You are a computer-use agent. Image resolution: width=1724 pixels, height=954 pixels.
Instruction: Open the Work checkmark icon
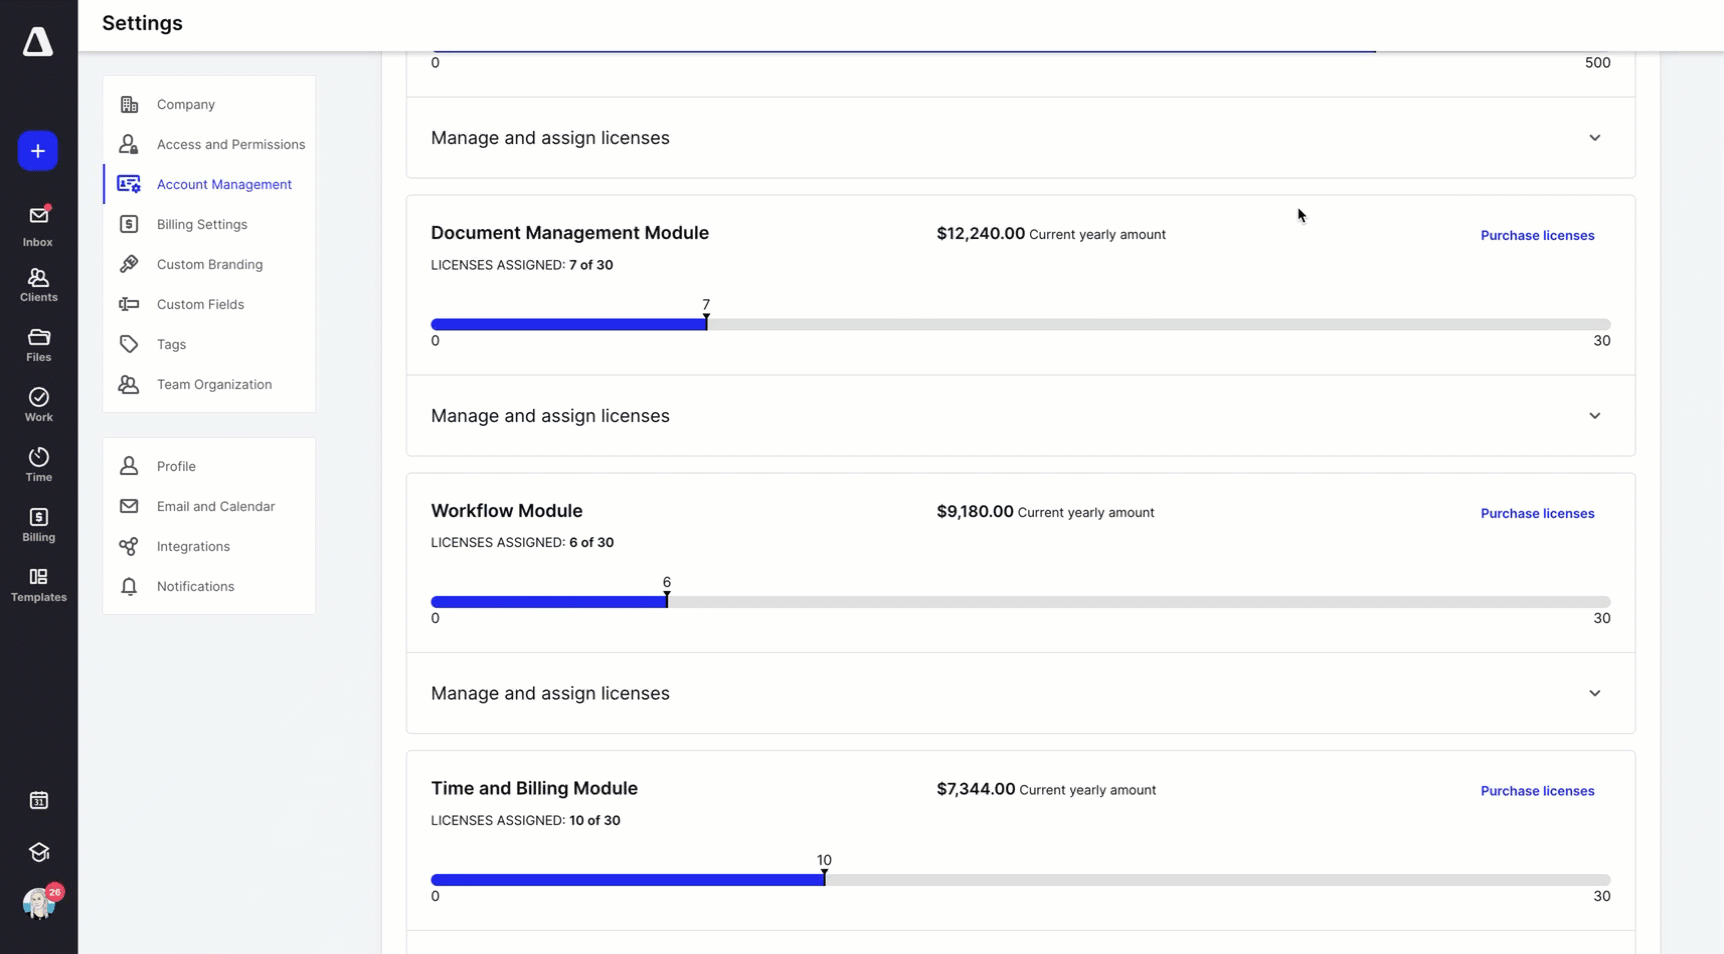[x=38, y=405]
